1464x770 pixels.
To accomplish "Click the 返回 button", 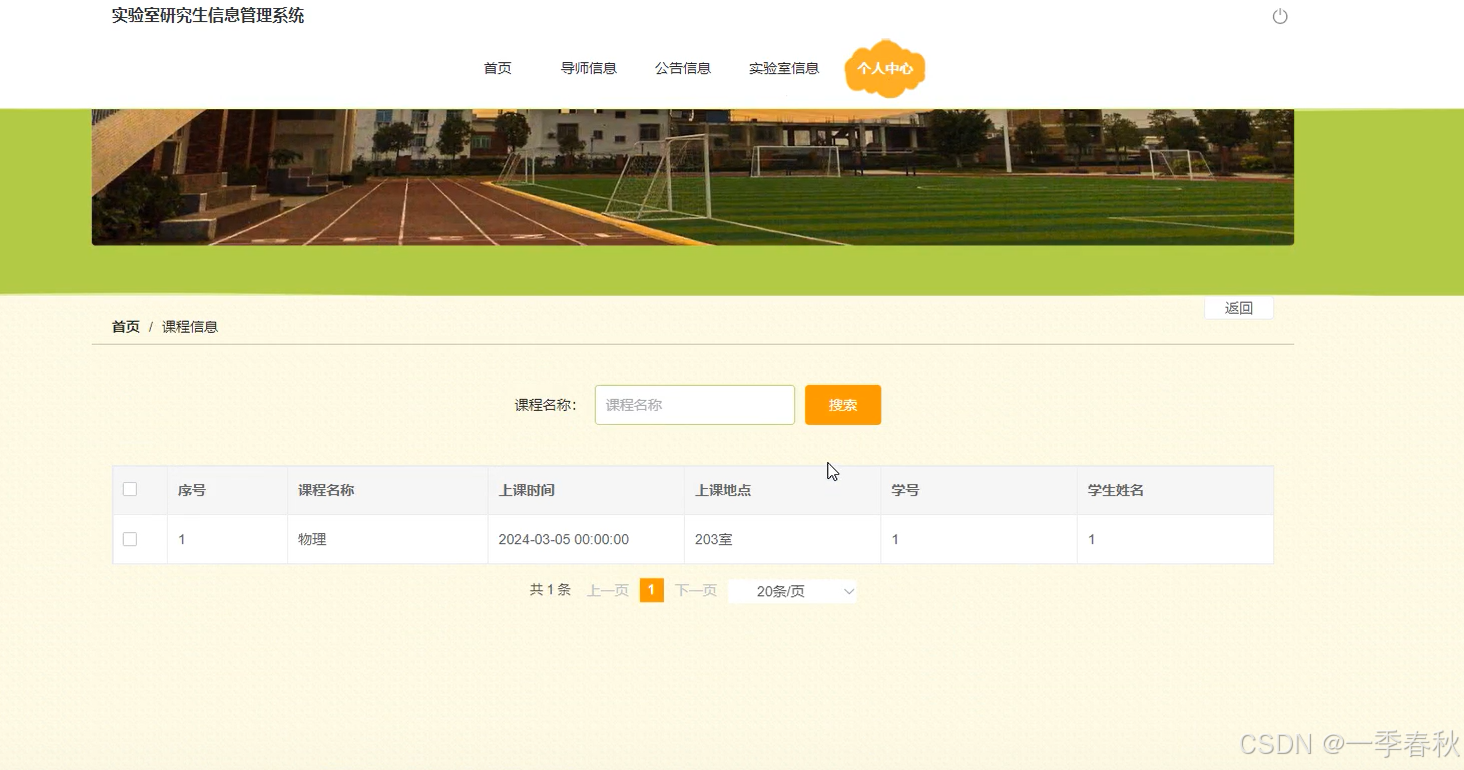I will click(x=1239, y=308).
